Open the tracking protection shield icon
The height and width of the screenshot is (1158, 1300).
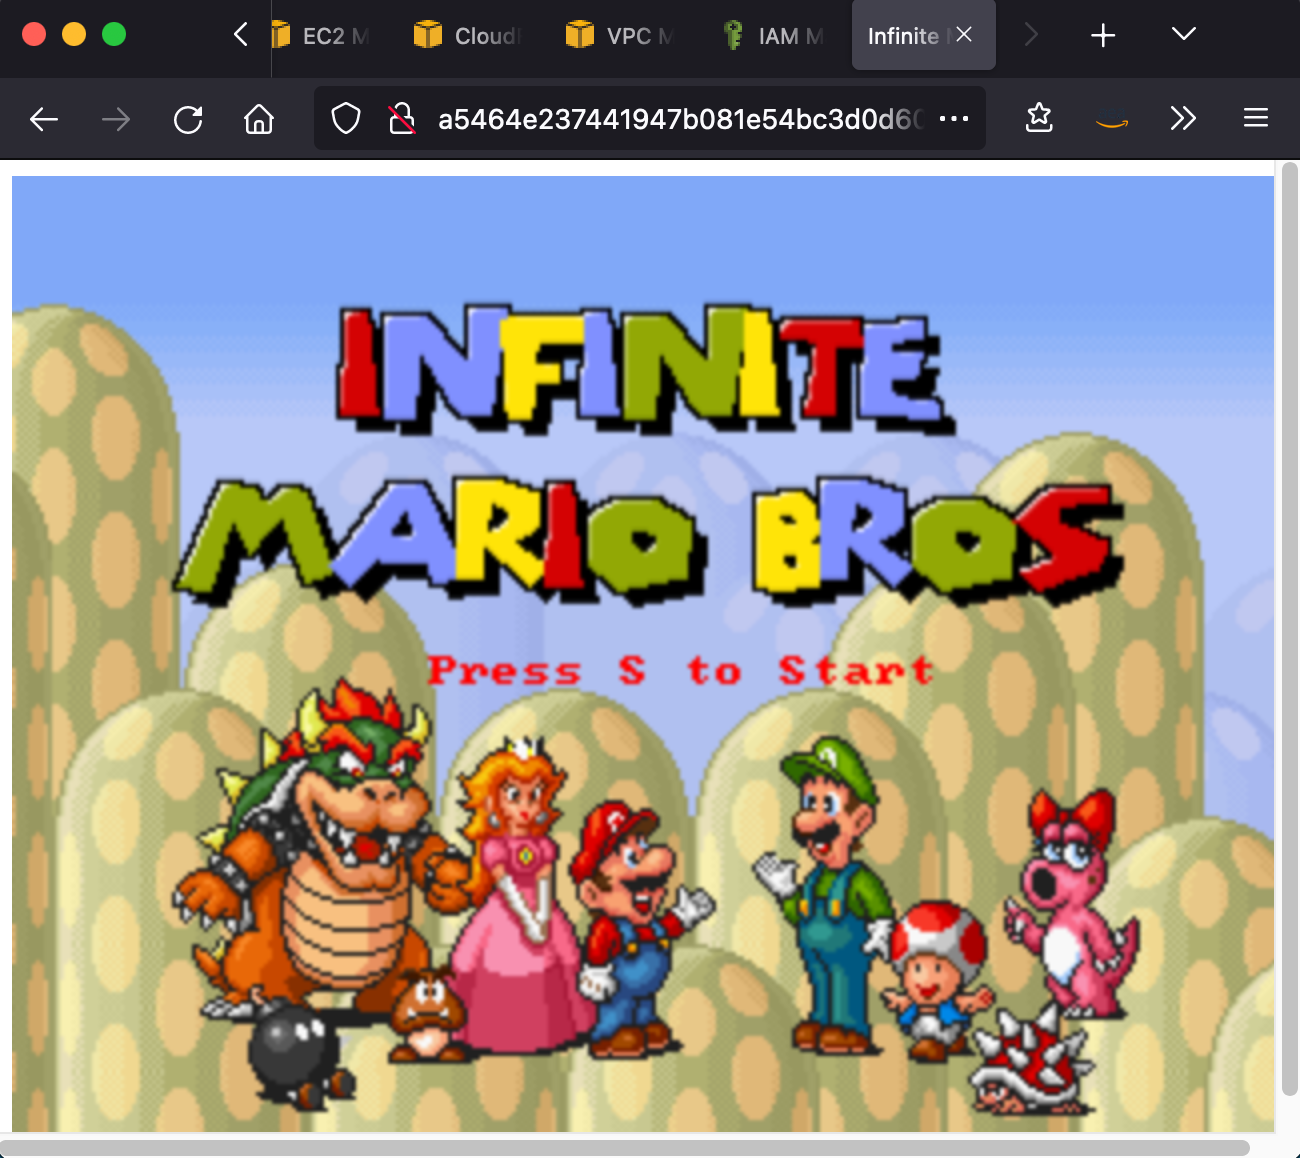pos(346,119)
